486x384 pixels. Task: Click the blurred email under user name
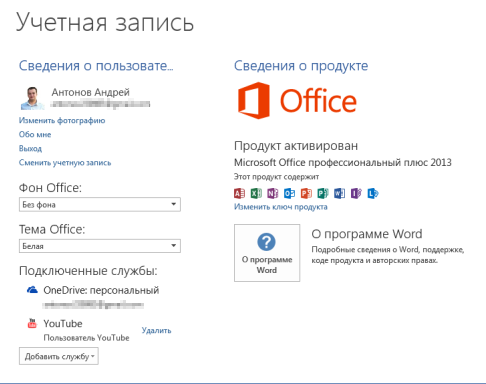(100, 104)
